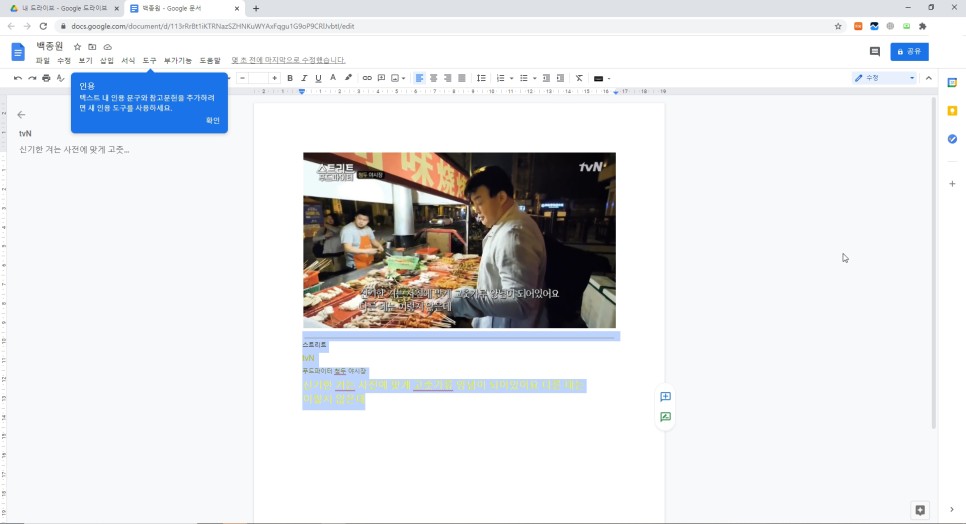The height and width of the screenshot is (524, 966).
Task: Open the 부가기능 menu
Action: click(177, 60)
